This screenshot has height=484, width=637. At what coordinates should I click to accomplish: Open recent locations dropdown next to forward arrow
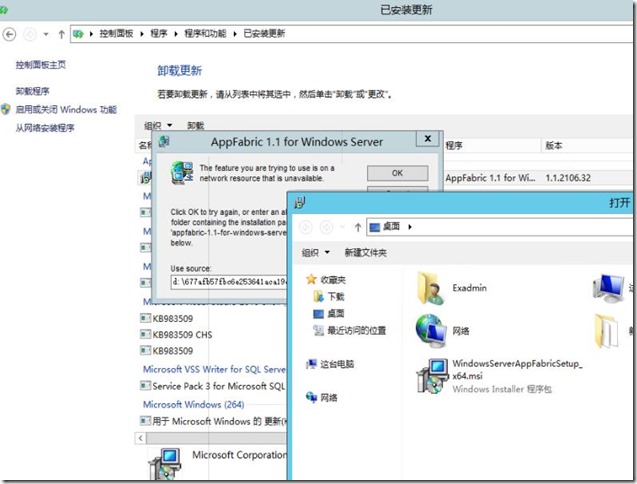46,34
